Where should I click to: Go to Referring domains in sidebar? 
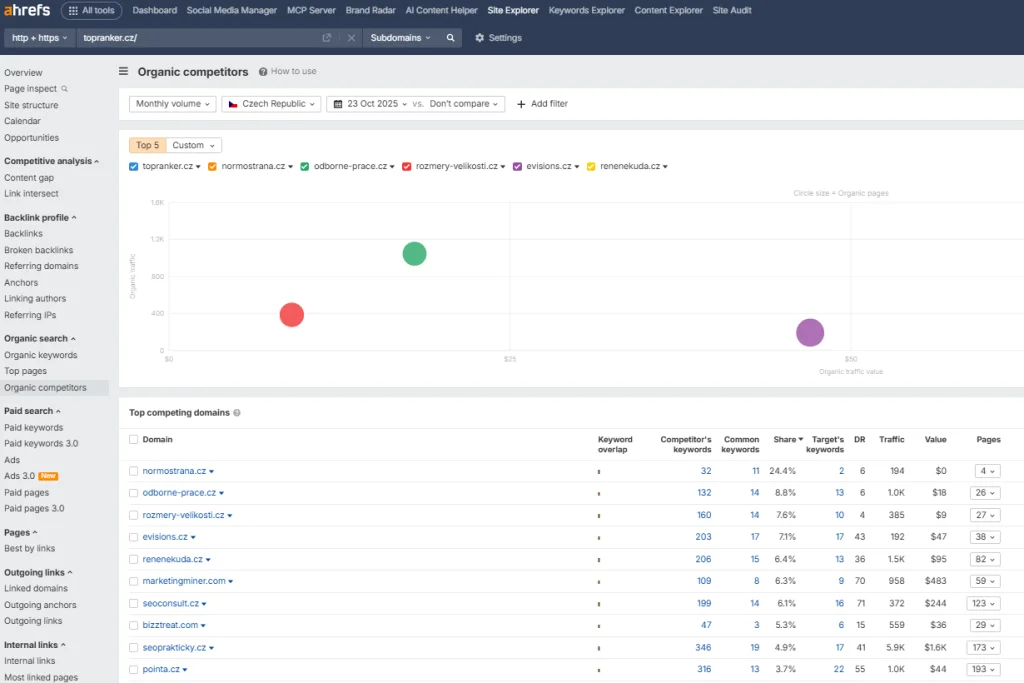[41, 266]
